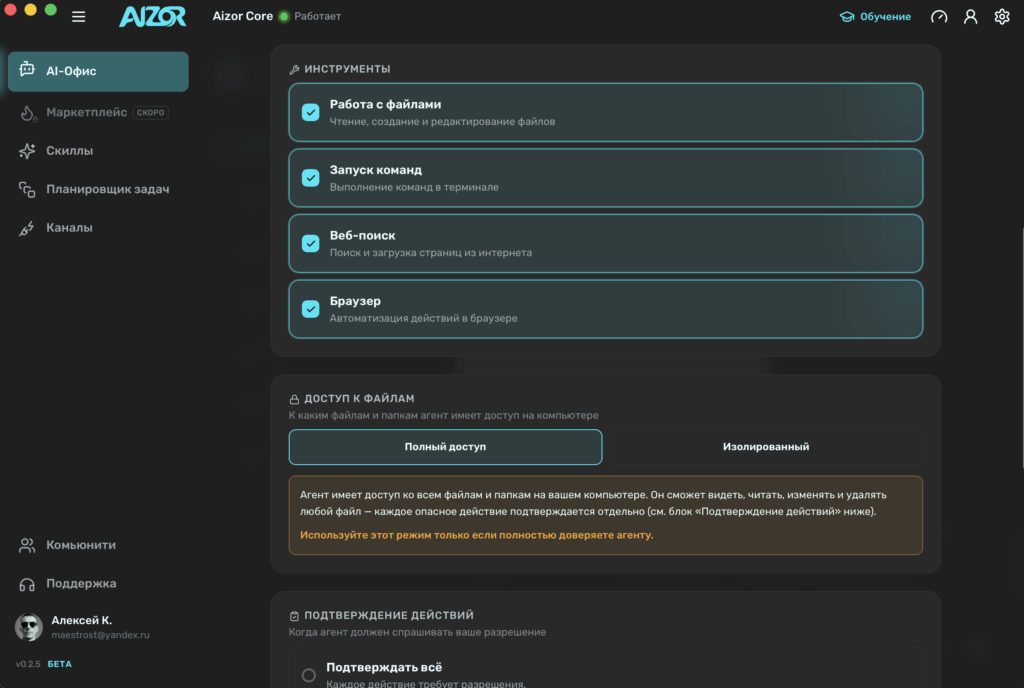Select the Подтверждать всё radio button
This screenshot has width=1024, height=688.
(x=309, y=674)
